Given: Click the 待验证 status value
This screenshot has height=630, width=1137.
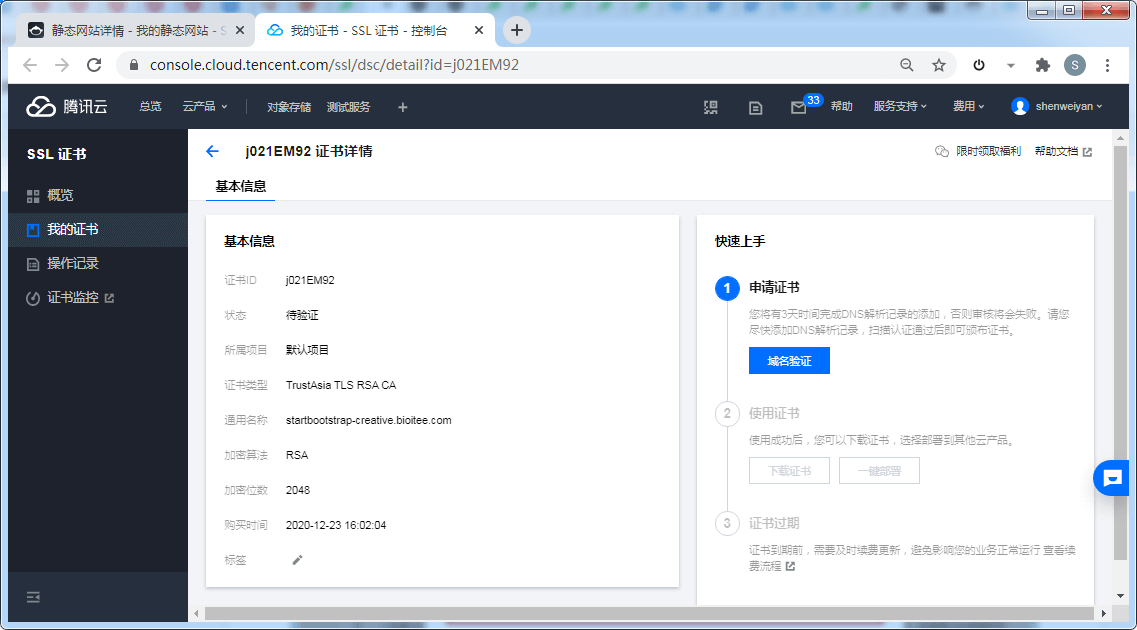Looking at the screenshot, I should [302, 315].
